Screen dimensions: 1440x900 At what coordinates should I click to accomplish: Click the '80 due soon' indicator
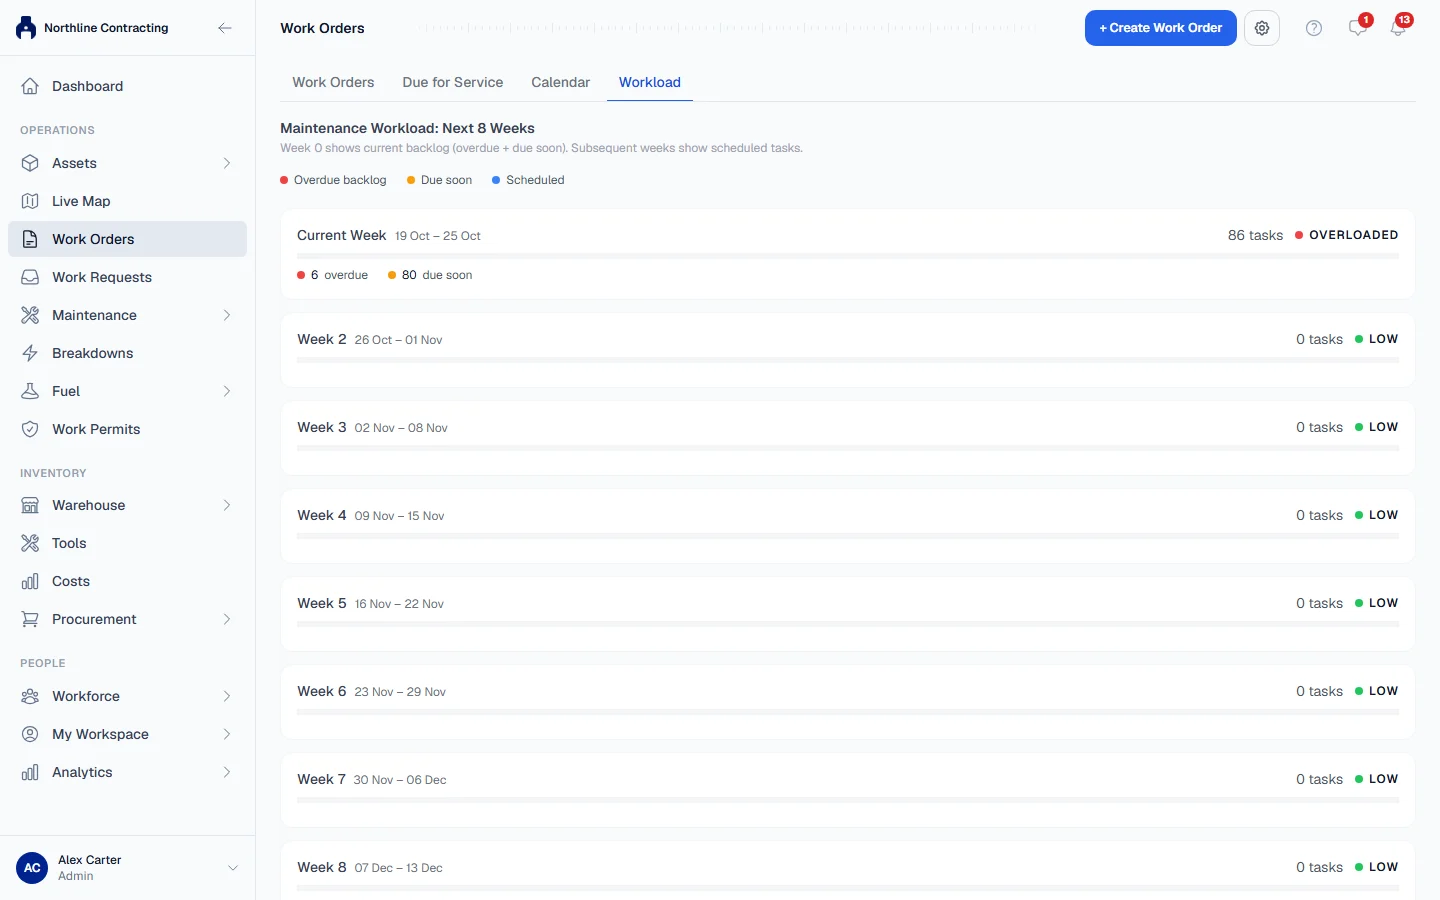430,275
